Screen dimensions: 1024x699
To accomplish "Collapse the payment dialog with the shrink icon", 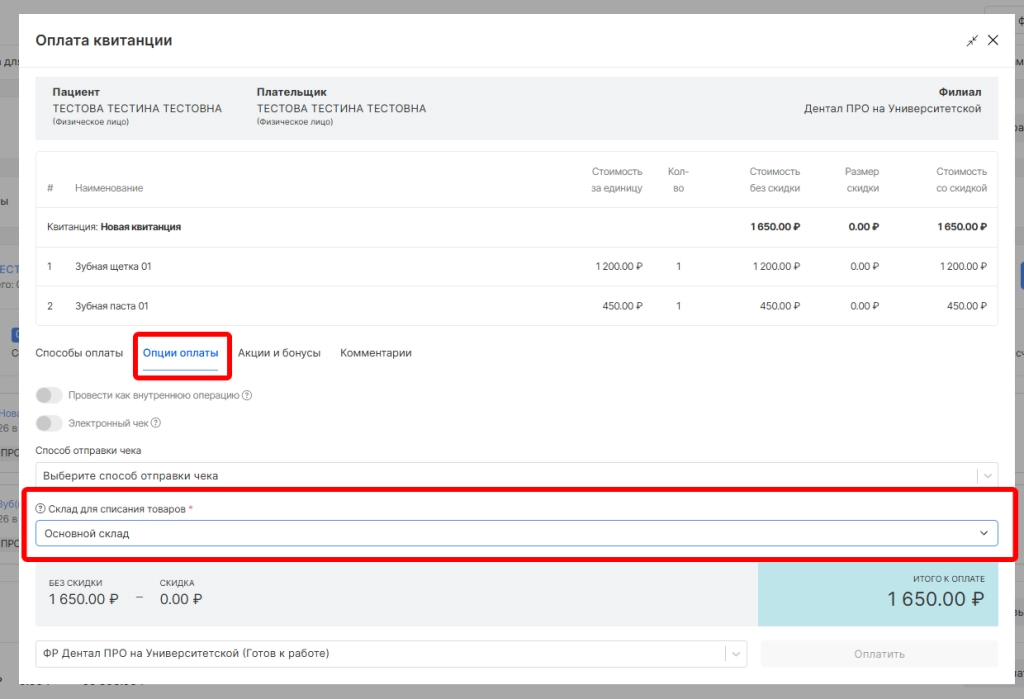I will point(971,41).
